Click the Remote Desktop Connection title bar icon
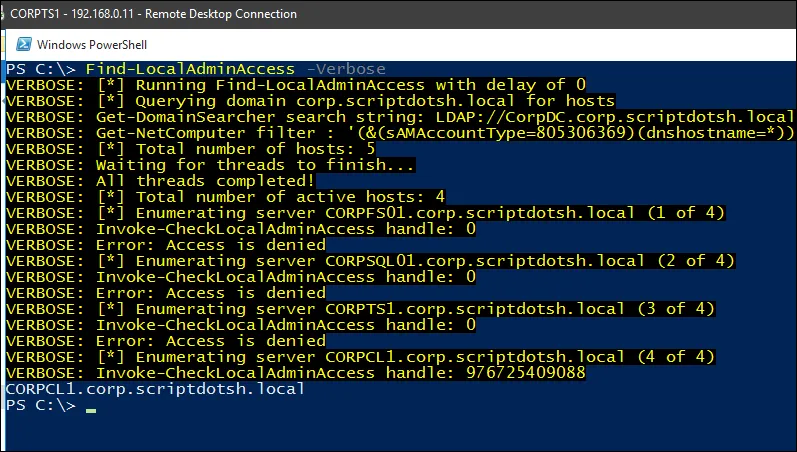This screenshot has height=452, width=797. 2,14
